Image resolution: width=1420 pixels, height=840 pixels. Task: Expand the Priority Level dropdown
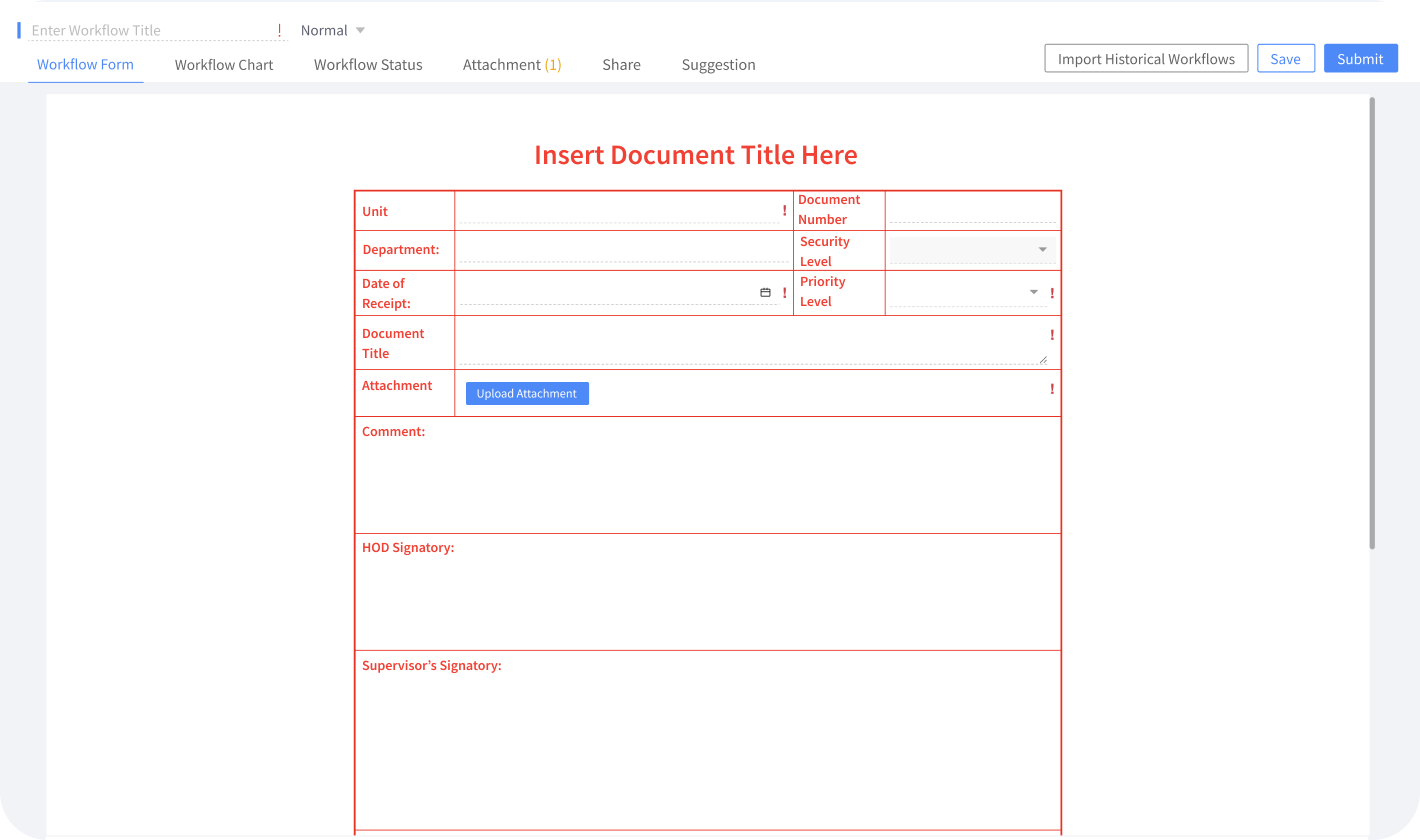click(x=1033, y=292)
